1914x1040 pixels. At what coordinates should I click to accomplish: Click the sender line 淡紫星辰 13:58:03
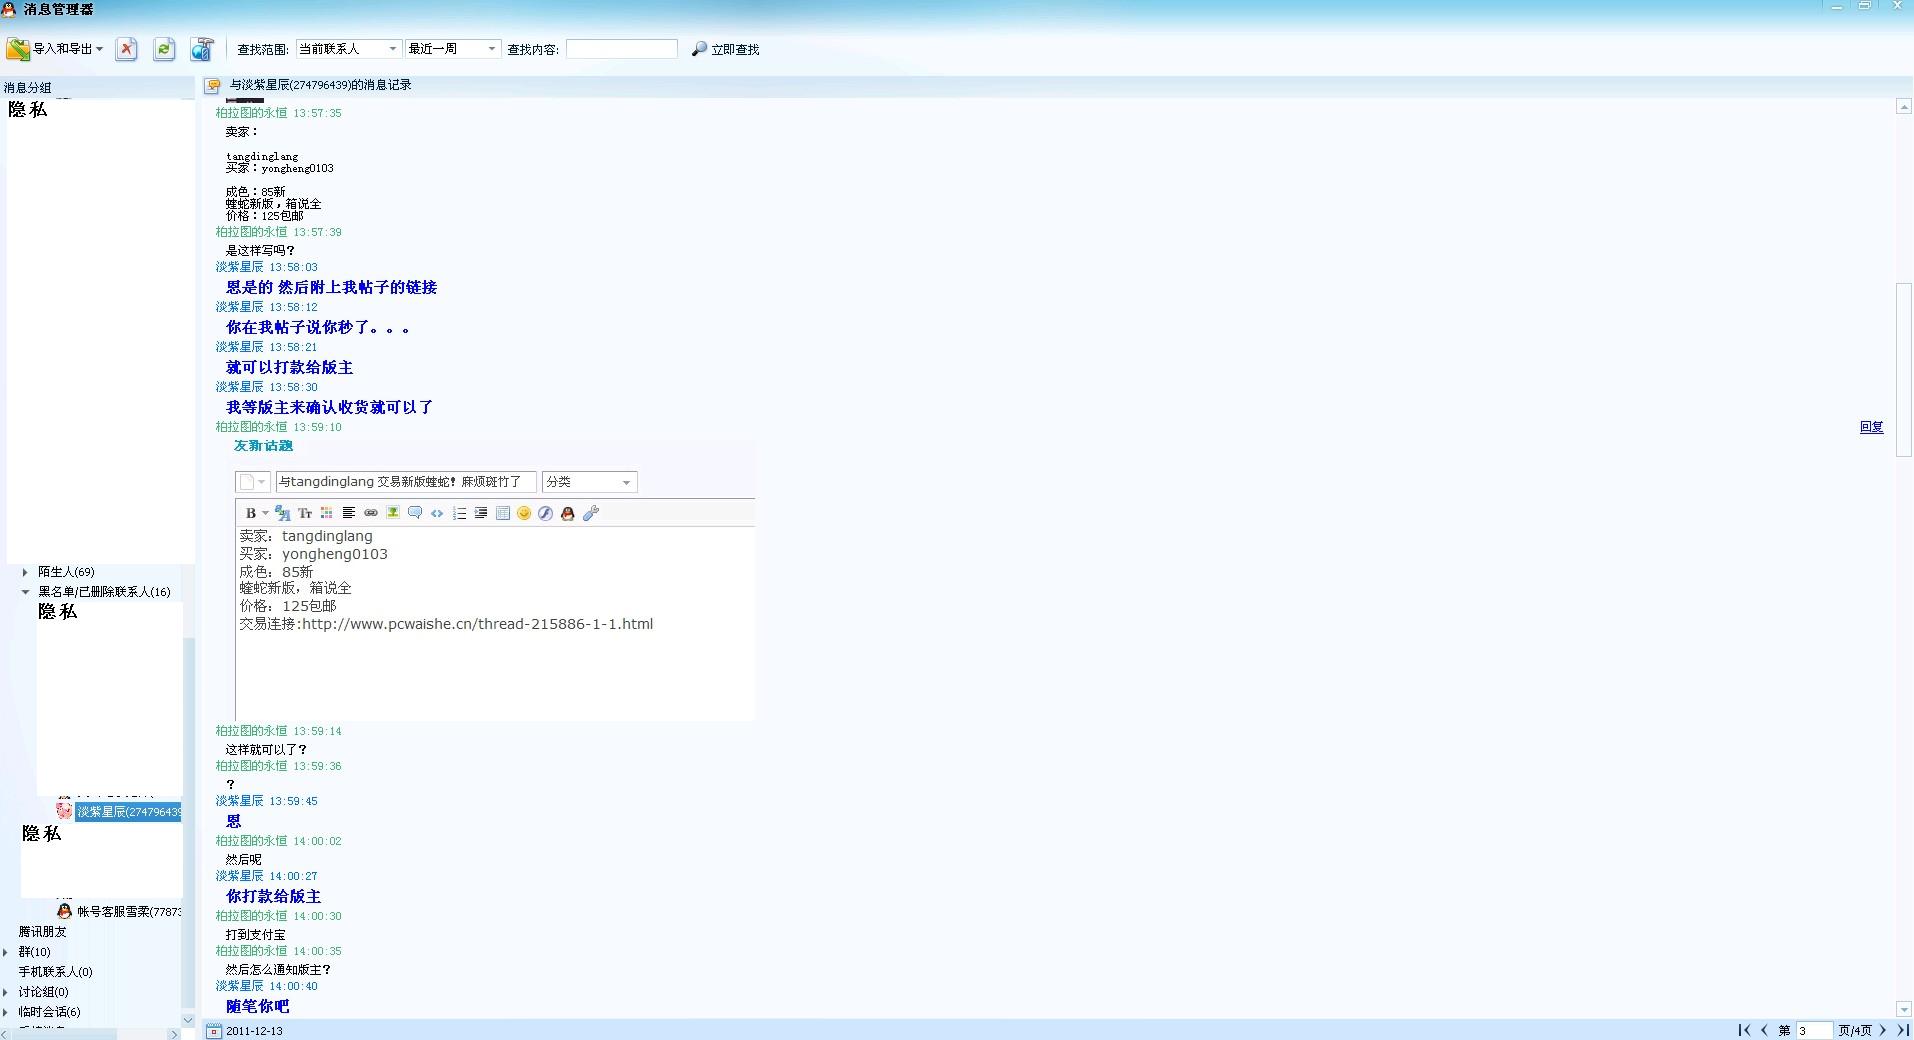tap(267, 267)
